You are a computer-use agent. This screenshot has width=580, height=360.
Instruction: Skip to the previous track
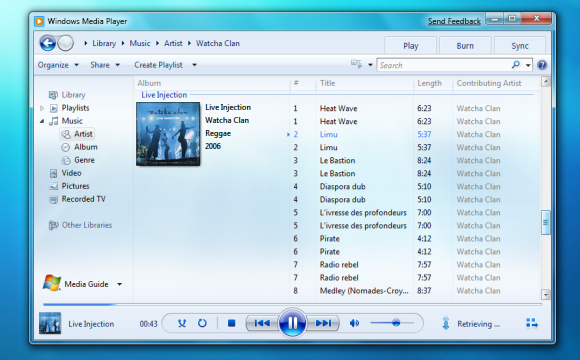(x=262, y=323)
